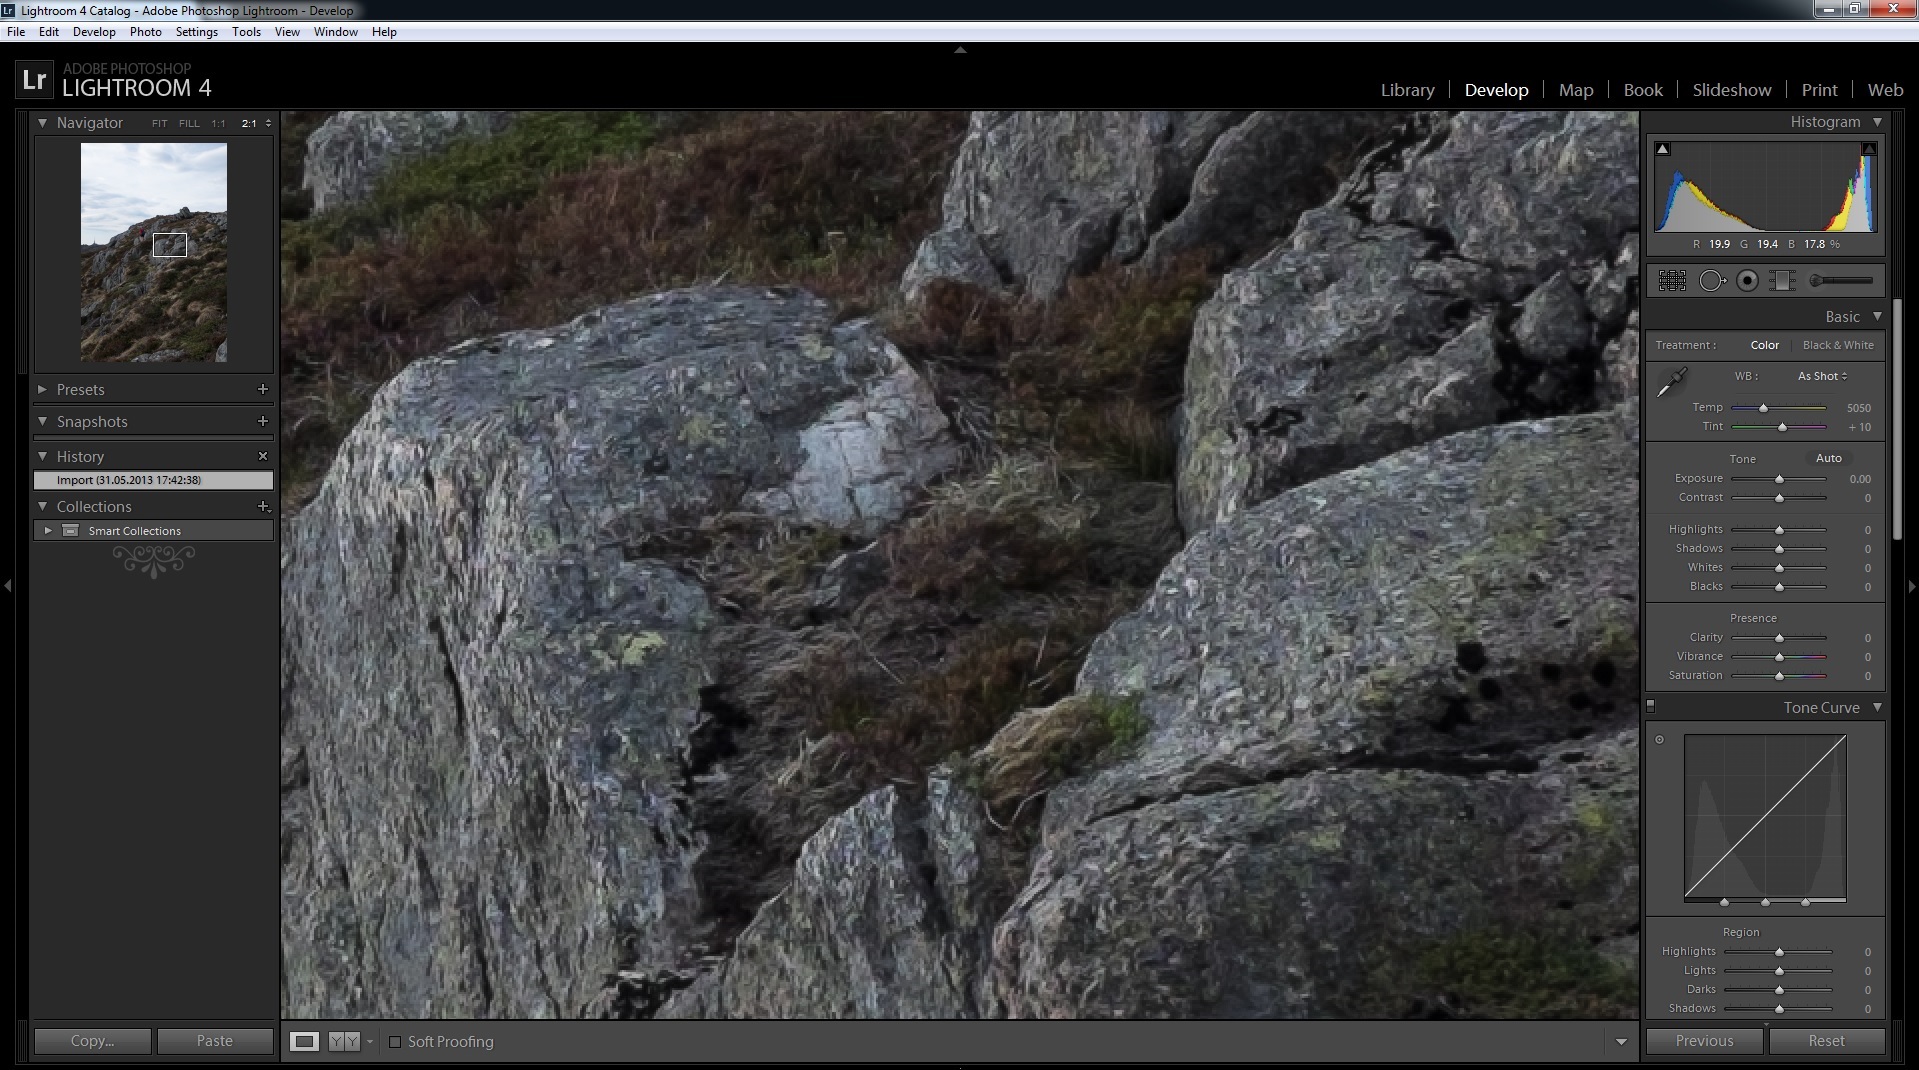The width and height of the screenshot is (1919, 1070).
Task: Set Navigator zoom to FILL
Action: click(189, 124)
